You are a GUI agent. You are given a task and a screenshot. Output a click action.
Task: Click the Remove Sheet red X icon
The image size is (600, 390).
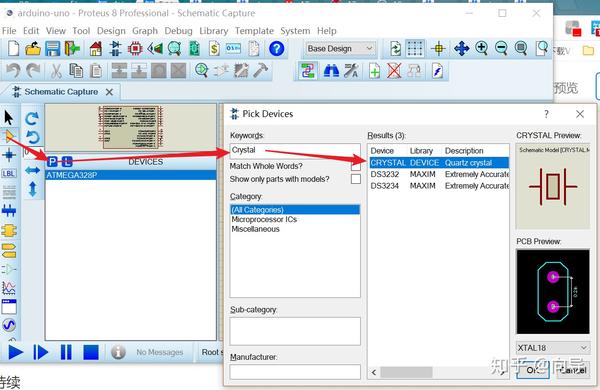(x=394, y=71)
